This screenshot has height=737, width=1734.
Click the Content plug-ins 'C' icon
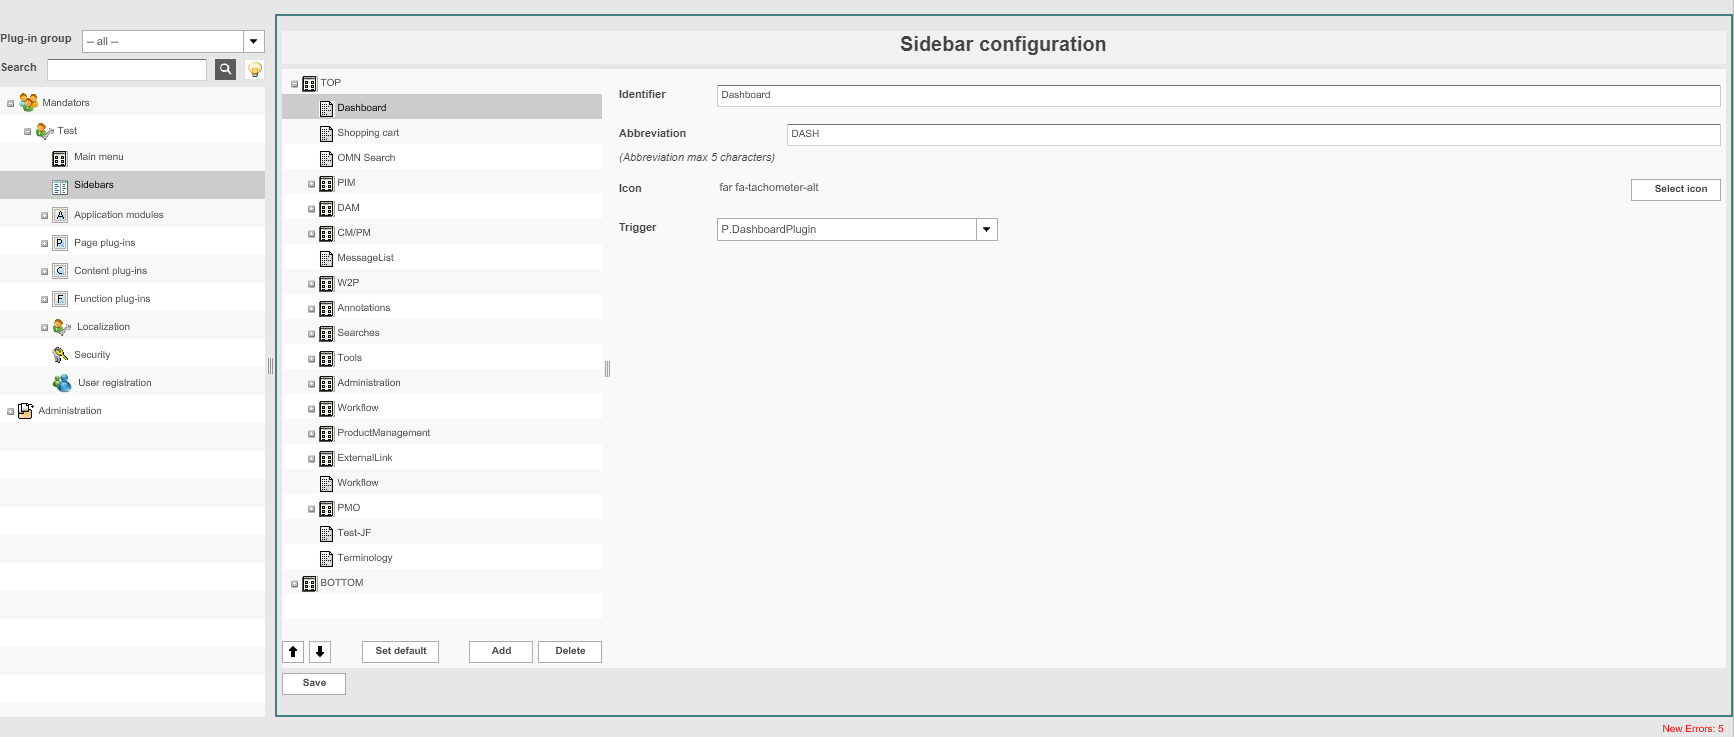click(60, 271)
